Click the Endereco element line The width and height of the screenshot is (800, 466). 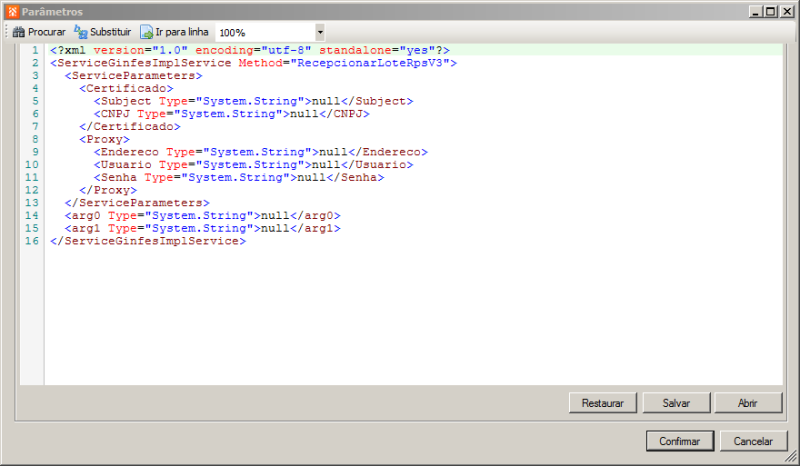261,152
